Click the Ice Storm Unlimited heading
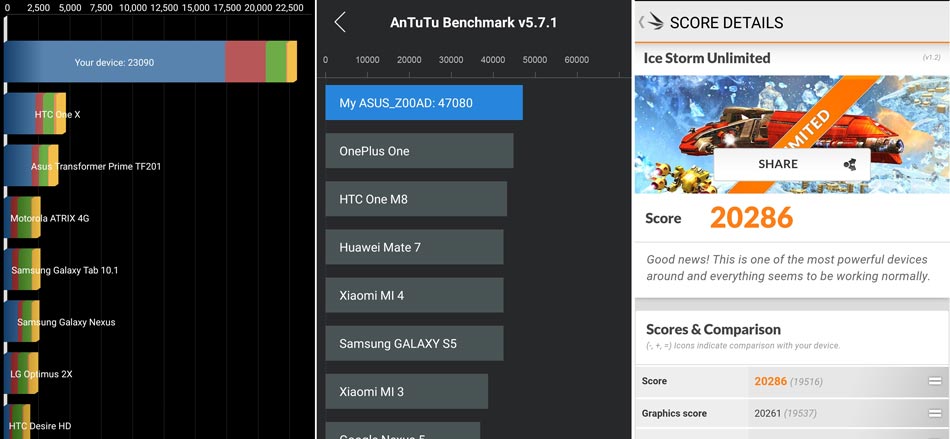Screen dimensions: 950x439 point(706,58)
